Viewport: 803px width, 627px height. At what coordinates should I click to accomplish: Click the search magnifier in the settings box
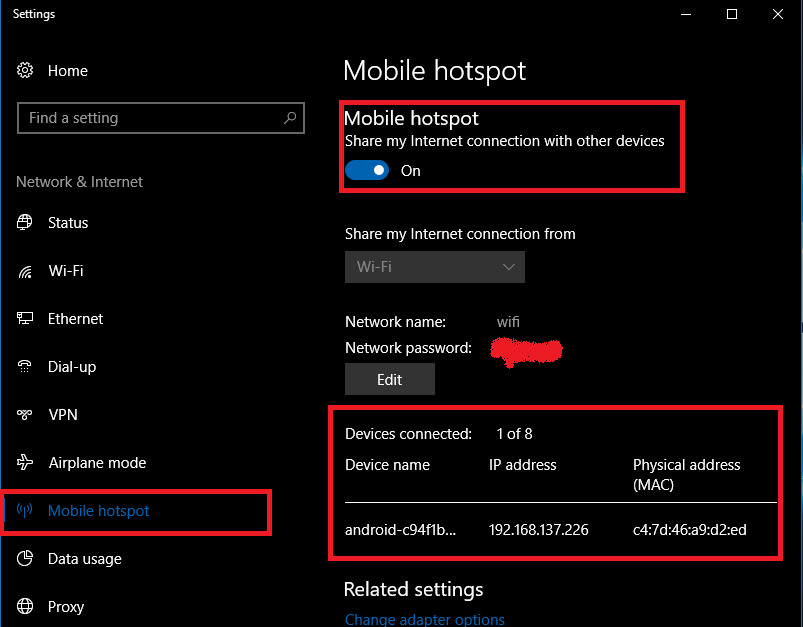point(290,118)
